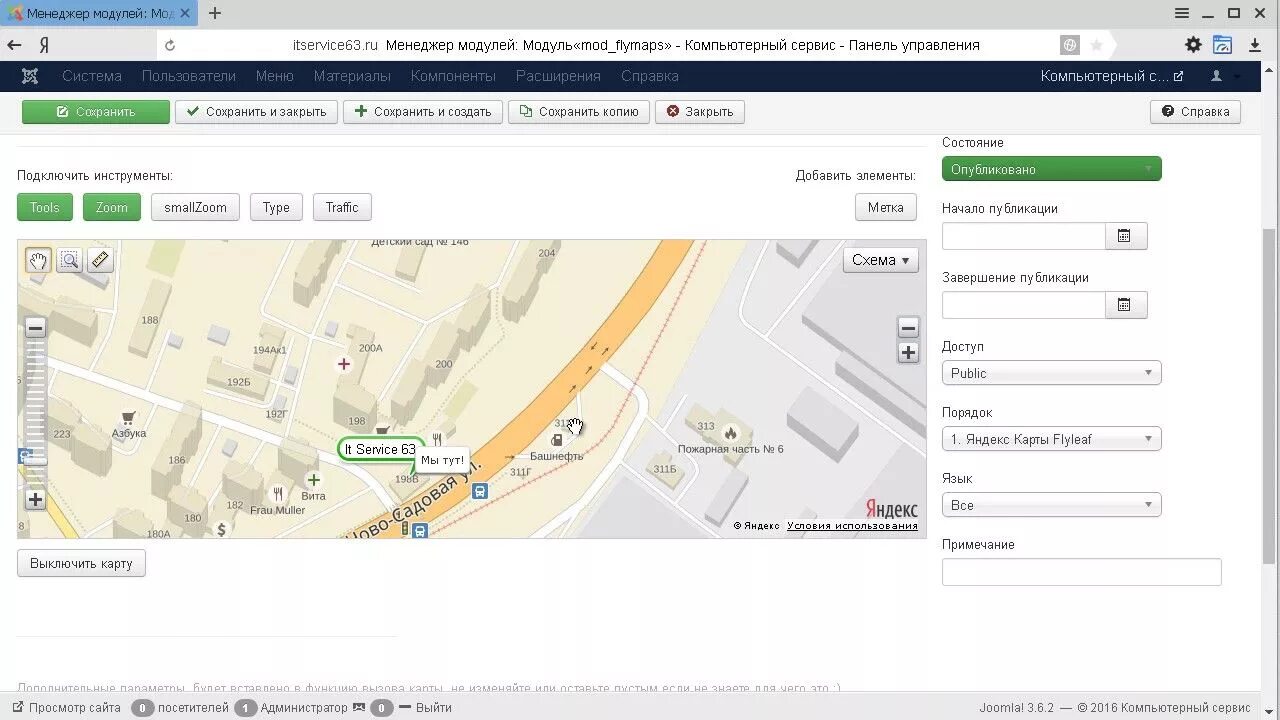
Task: Focus the Примечание text field
Action: point(1082,572)
